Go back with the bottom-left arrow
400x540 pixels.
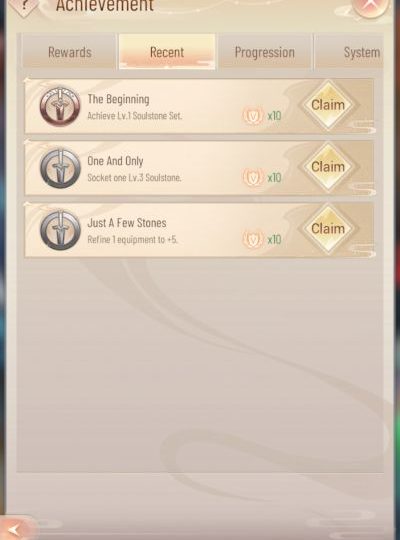click(x=16, y=529)
